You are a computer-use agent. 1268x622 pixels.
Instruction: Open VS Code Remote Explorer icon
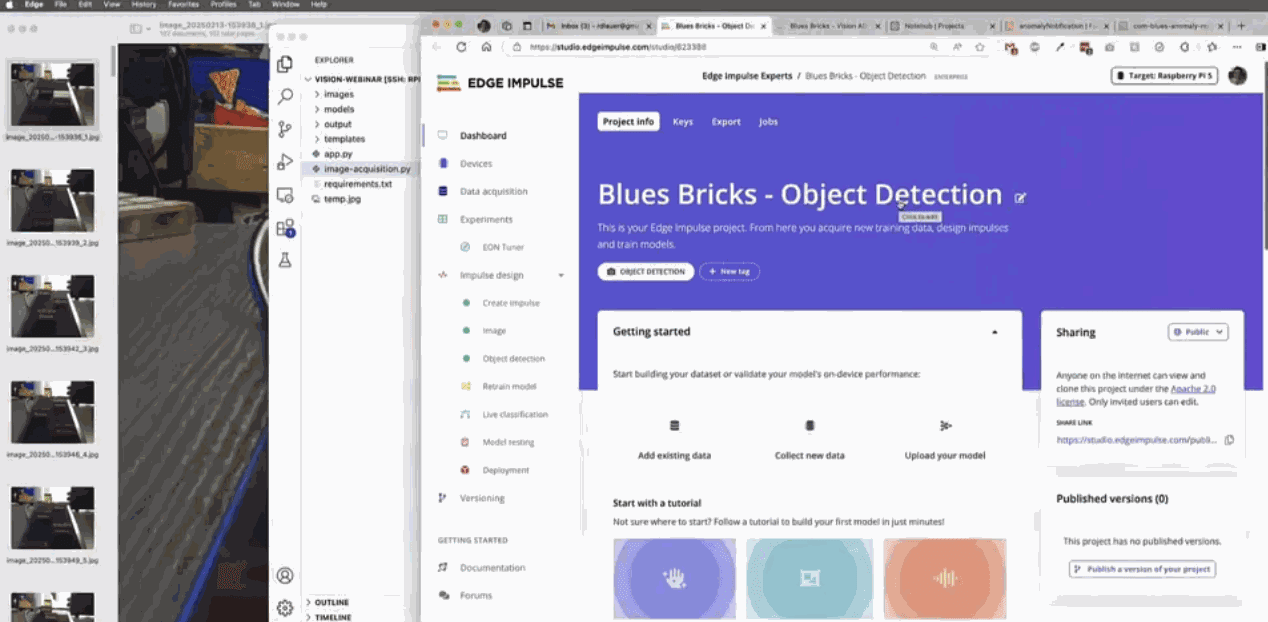(x=285, y=195)
